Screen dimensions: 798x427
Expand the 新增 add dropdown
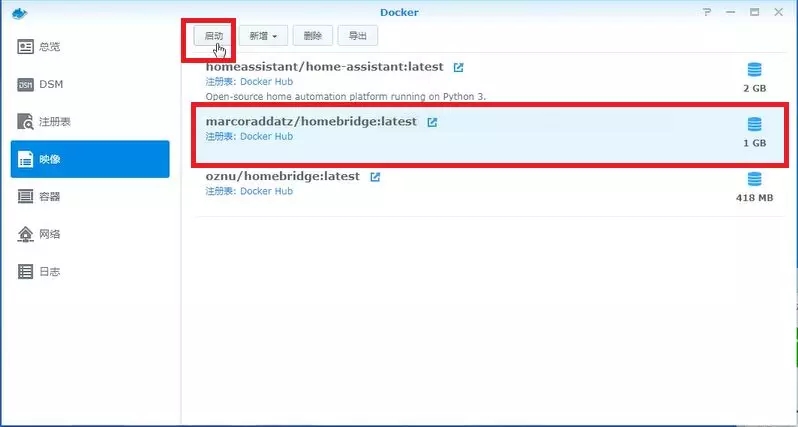tap(263, 36)
